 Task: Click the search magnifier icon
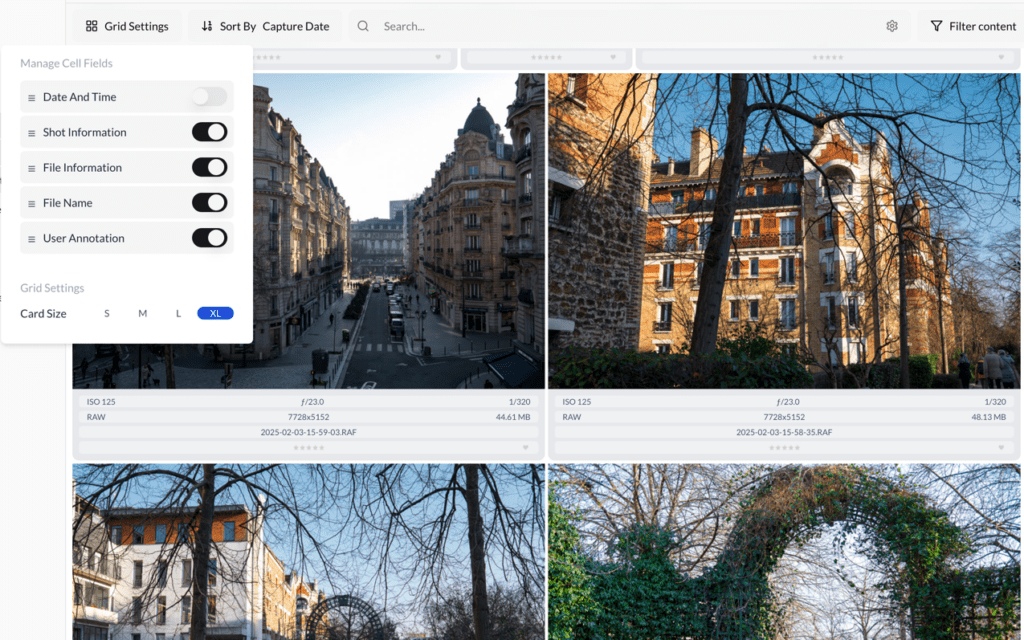[363, 26]
